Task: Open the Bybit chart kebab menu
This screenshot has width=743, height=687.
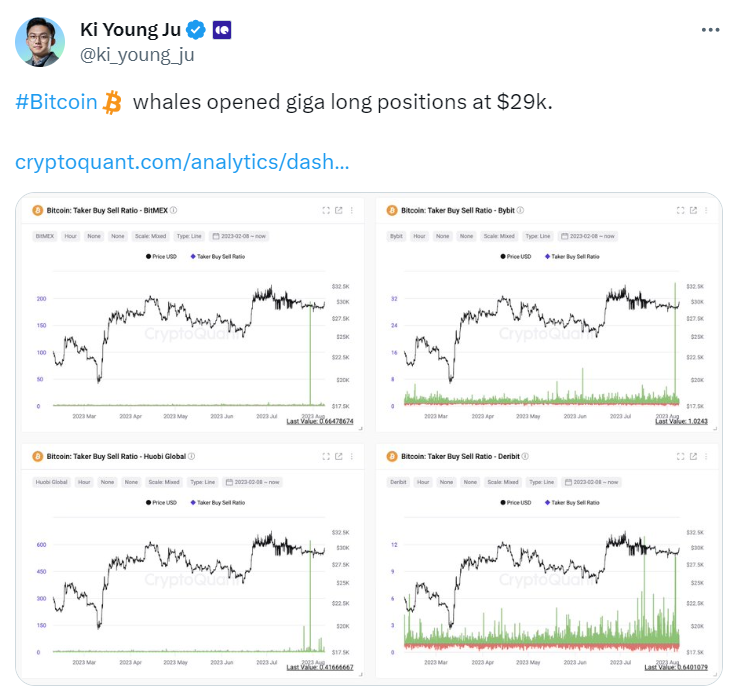Action: 706,210
